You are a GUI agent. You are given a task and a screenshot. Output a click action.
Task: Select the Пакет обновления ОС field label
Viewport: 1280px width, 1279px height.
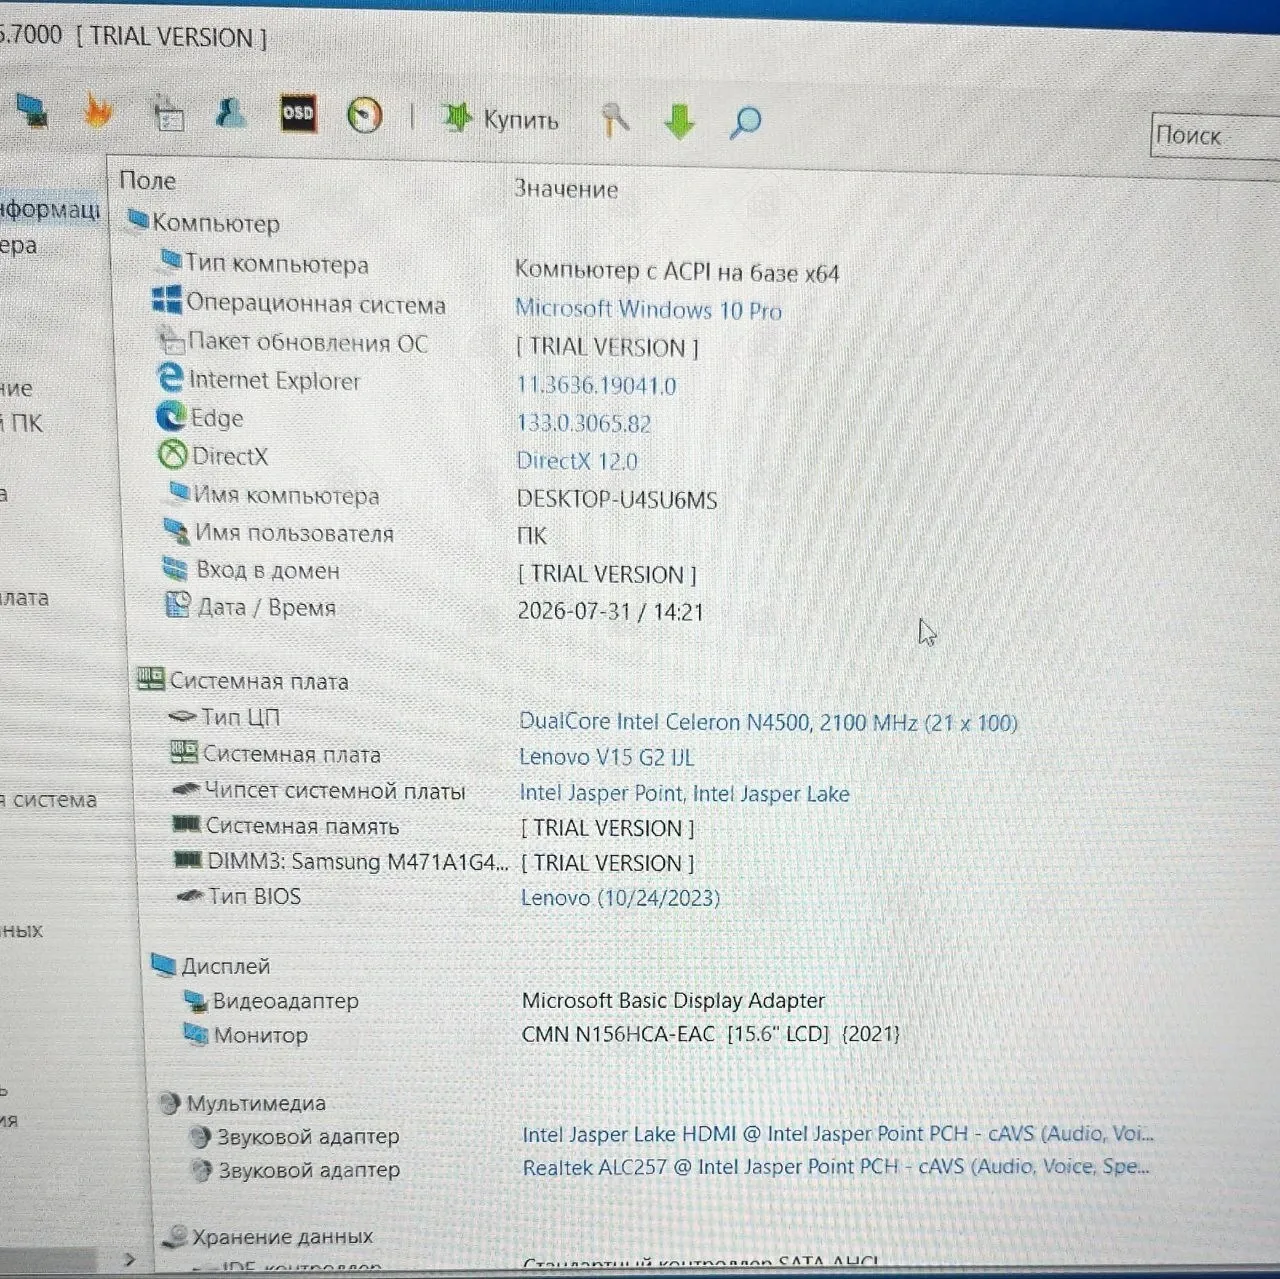(308, 343)
